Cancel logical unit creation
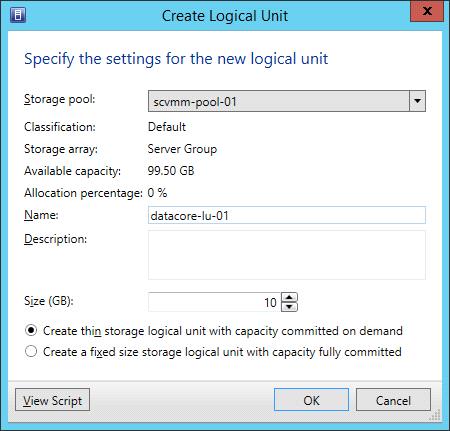The image size is (450, 431). click(393, 400)
